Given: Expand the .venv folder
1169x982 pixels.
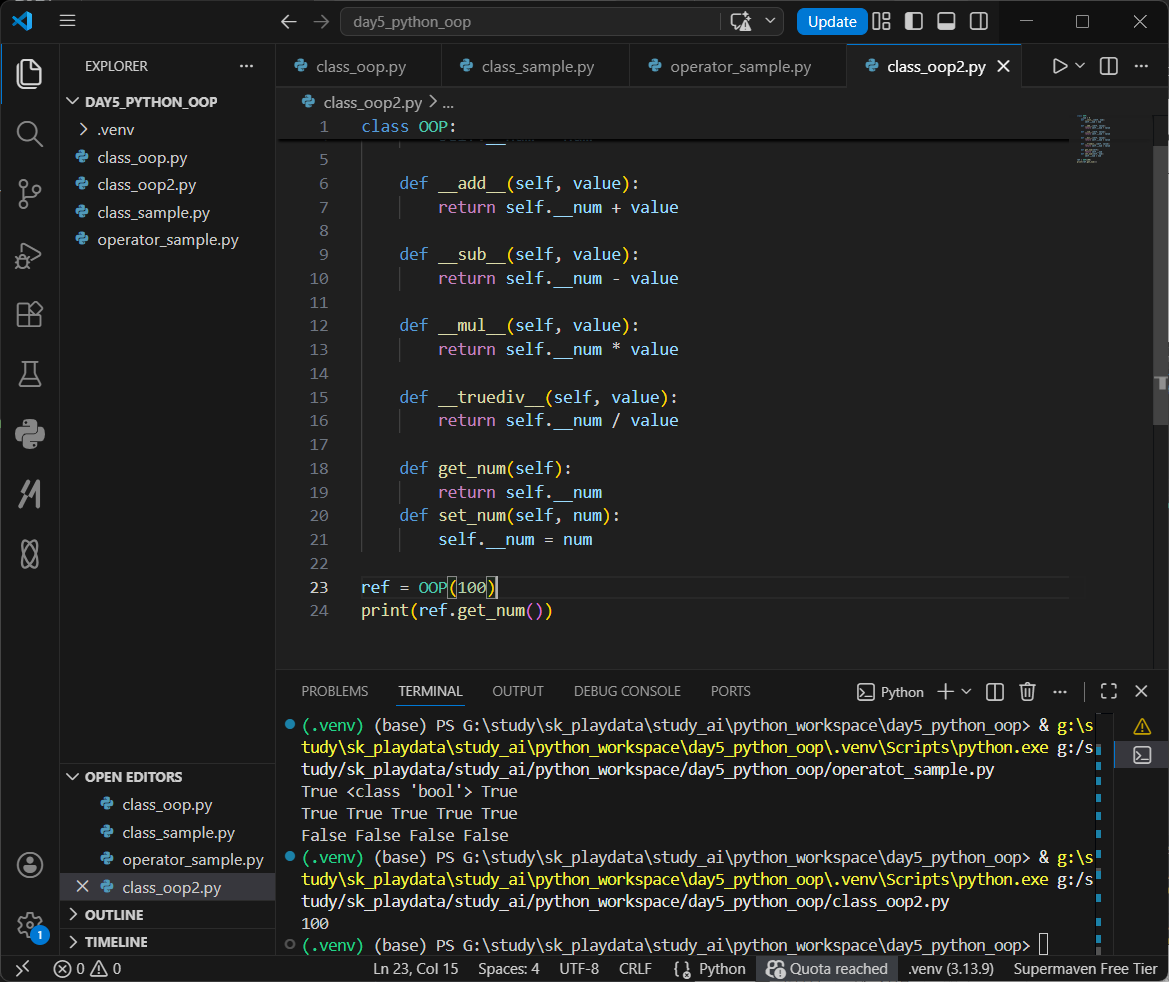Looking at the screenshot, I should point(168,130).
